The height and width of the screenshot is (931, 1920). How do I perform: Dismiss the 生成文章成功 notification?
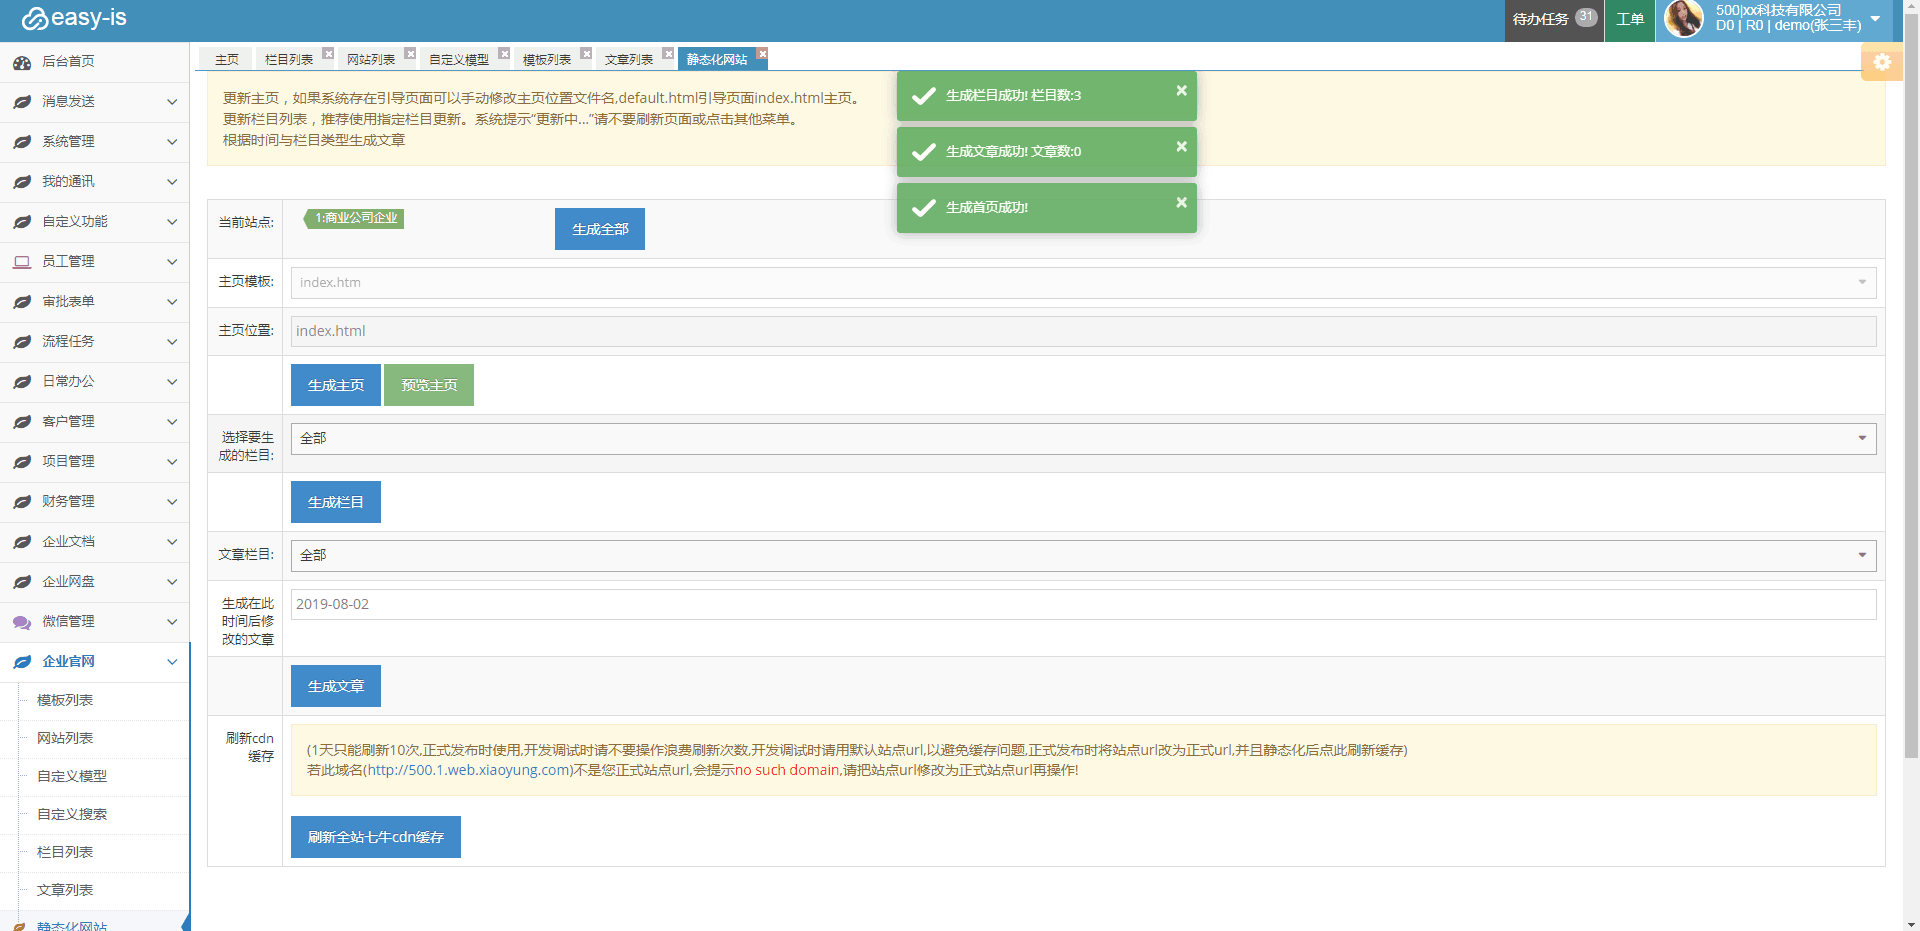(1181, 146)
